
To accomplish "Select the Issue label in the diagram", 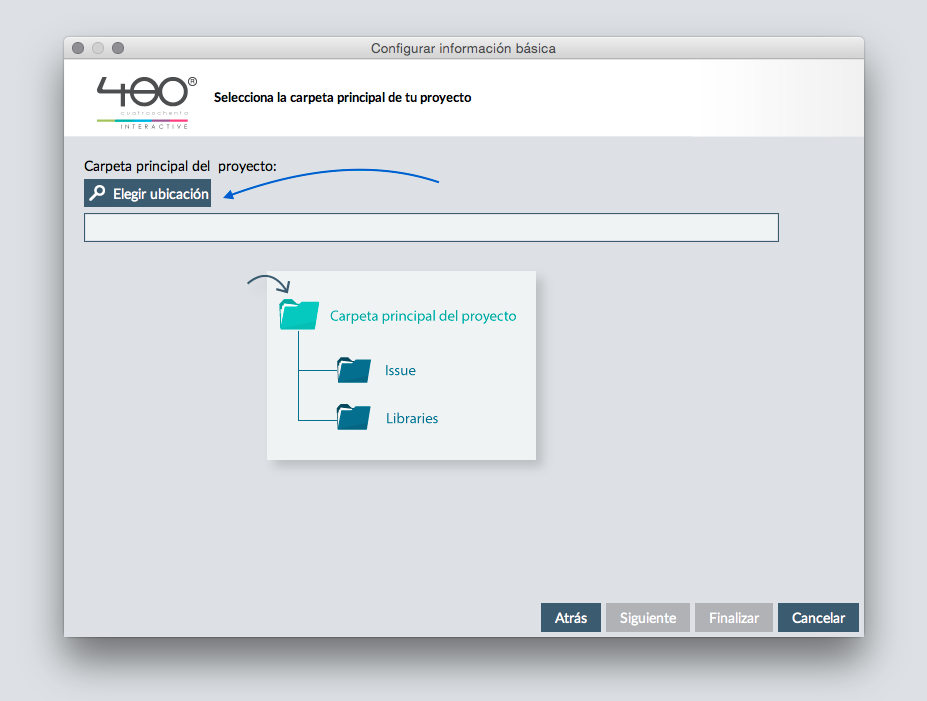I will click(400, 371).
